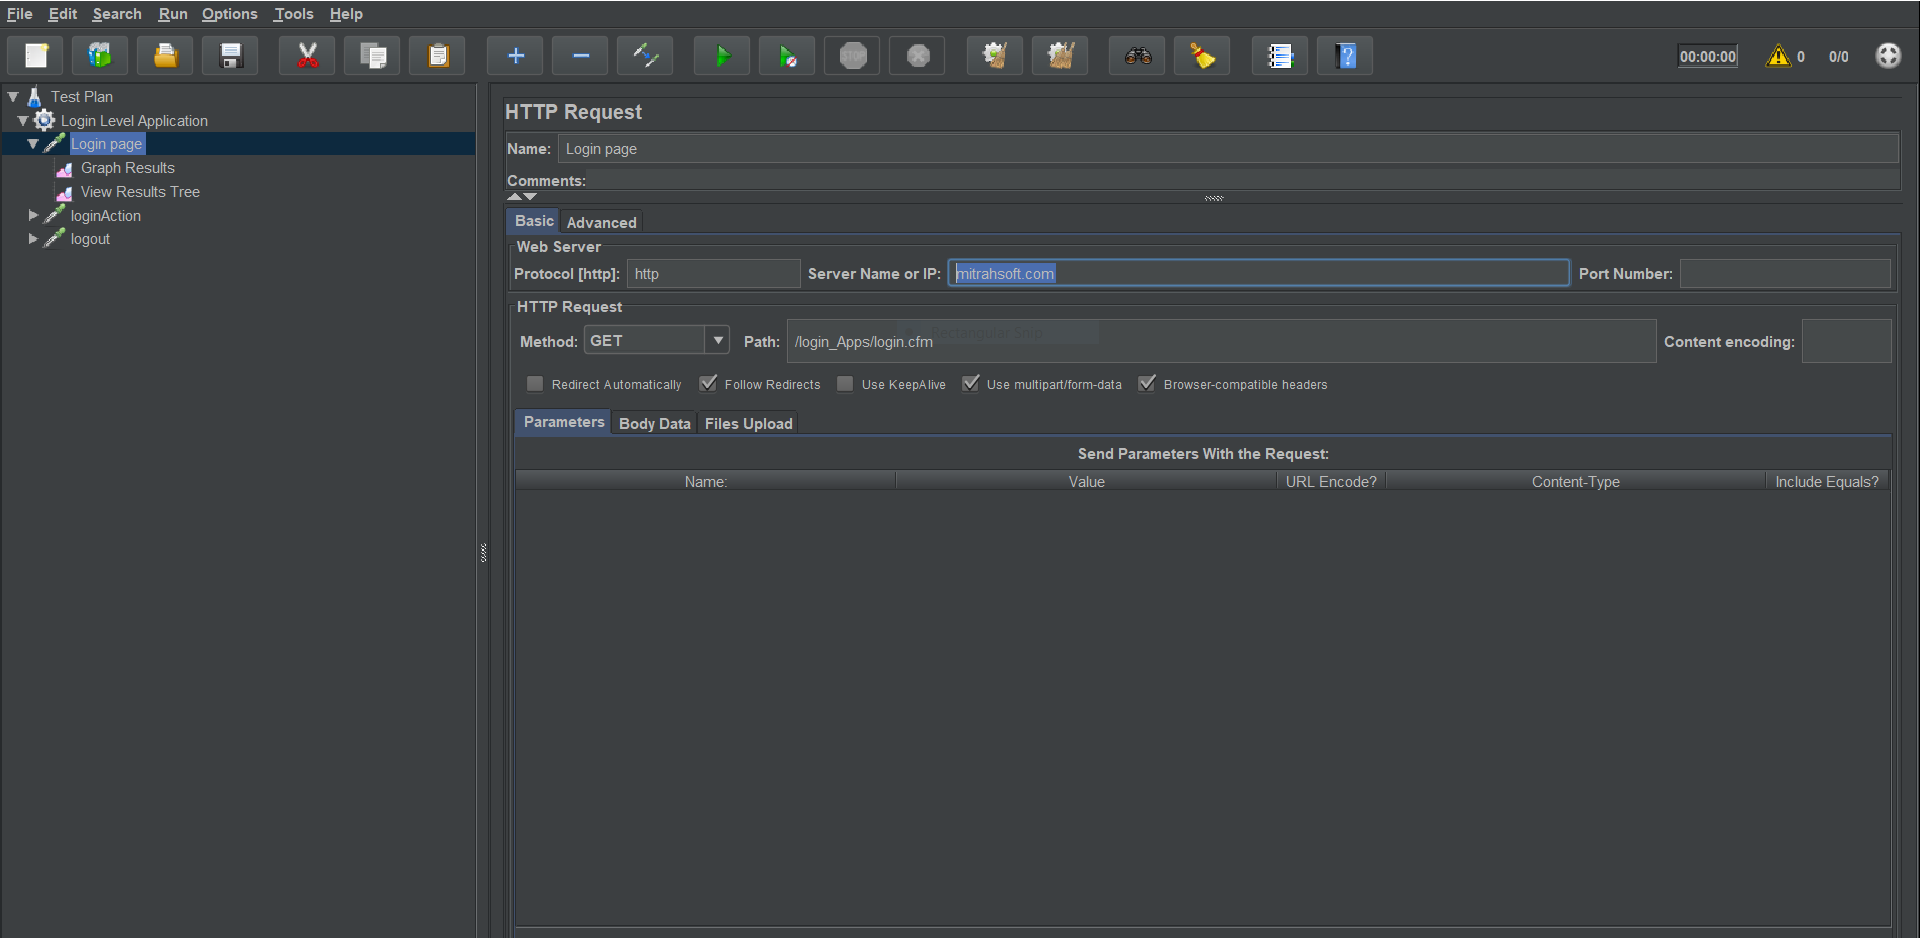Select View Results Tree in the tree

click(140, 192)
